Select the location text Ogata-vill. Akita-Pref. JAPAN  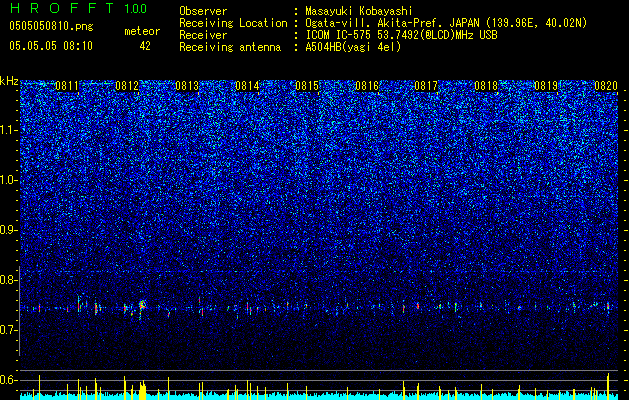(392, 23)
